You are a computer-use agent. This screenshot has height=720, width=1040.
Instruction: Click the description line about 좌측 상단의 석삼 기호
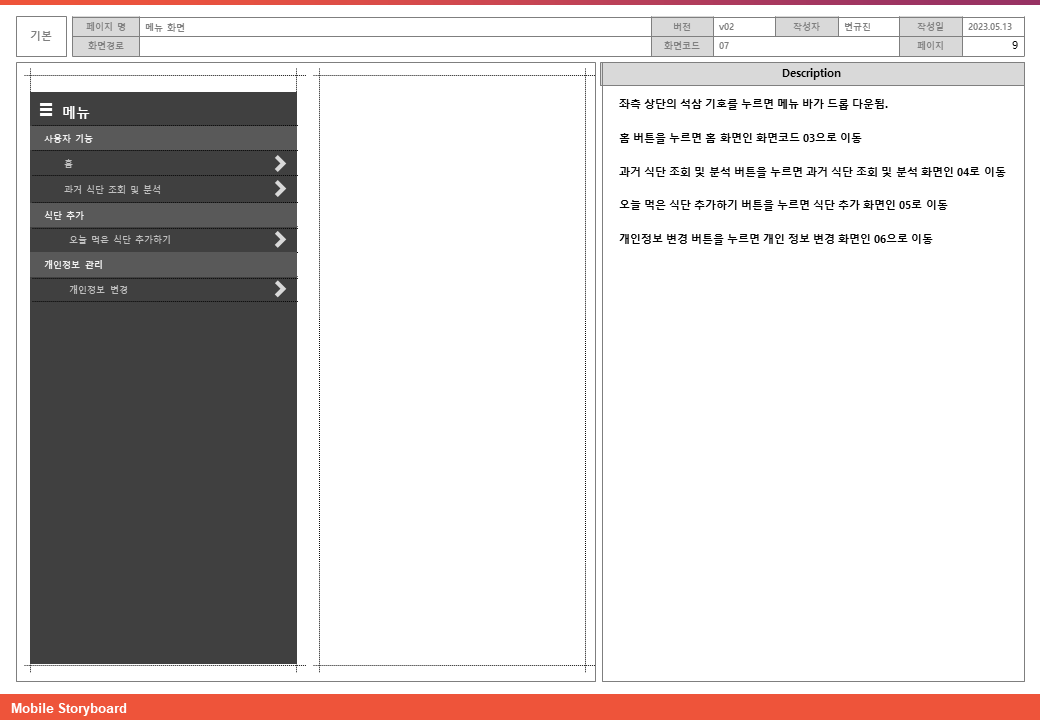[x=753, y=104]
